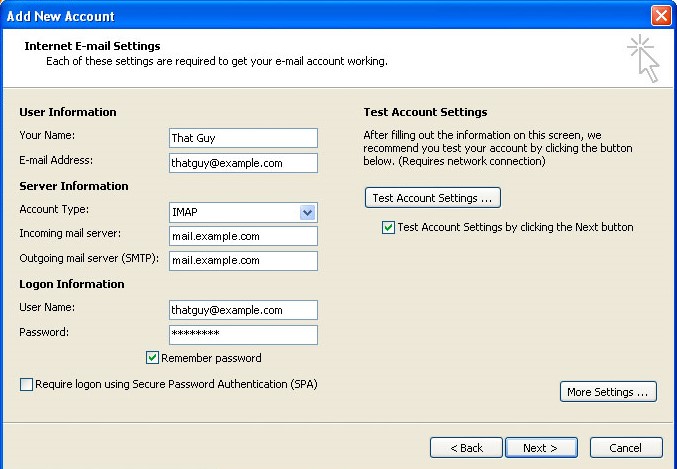Go to the Next step
Image resolution: width=677 pixels, height=469 pixels.
point(541,448)
